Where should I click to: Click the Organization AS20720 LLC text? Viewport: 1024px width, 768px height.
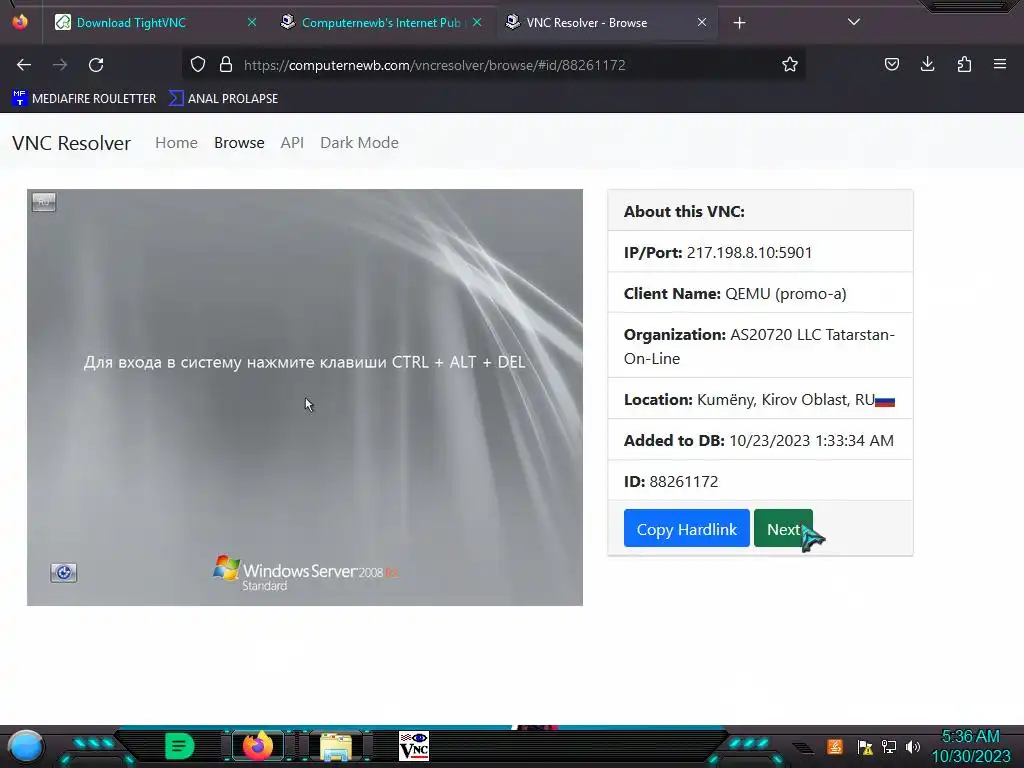pyautogui.click(x=759, y=346)
